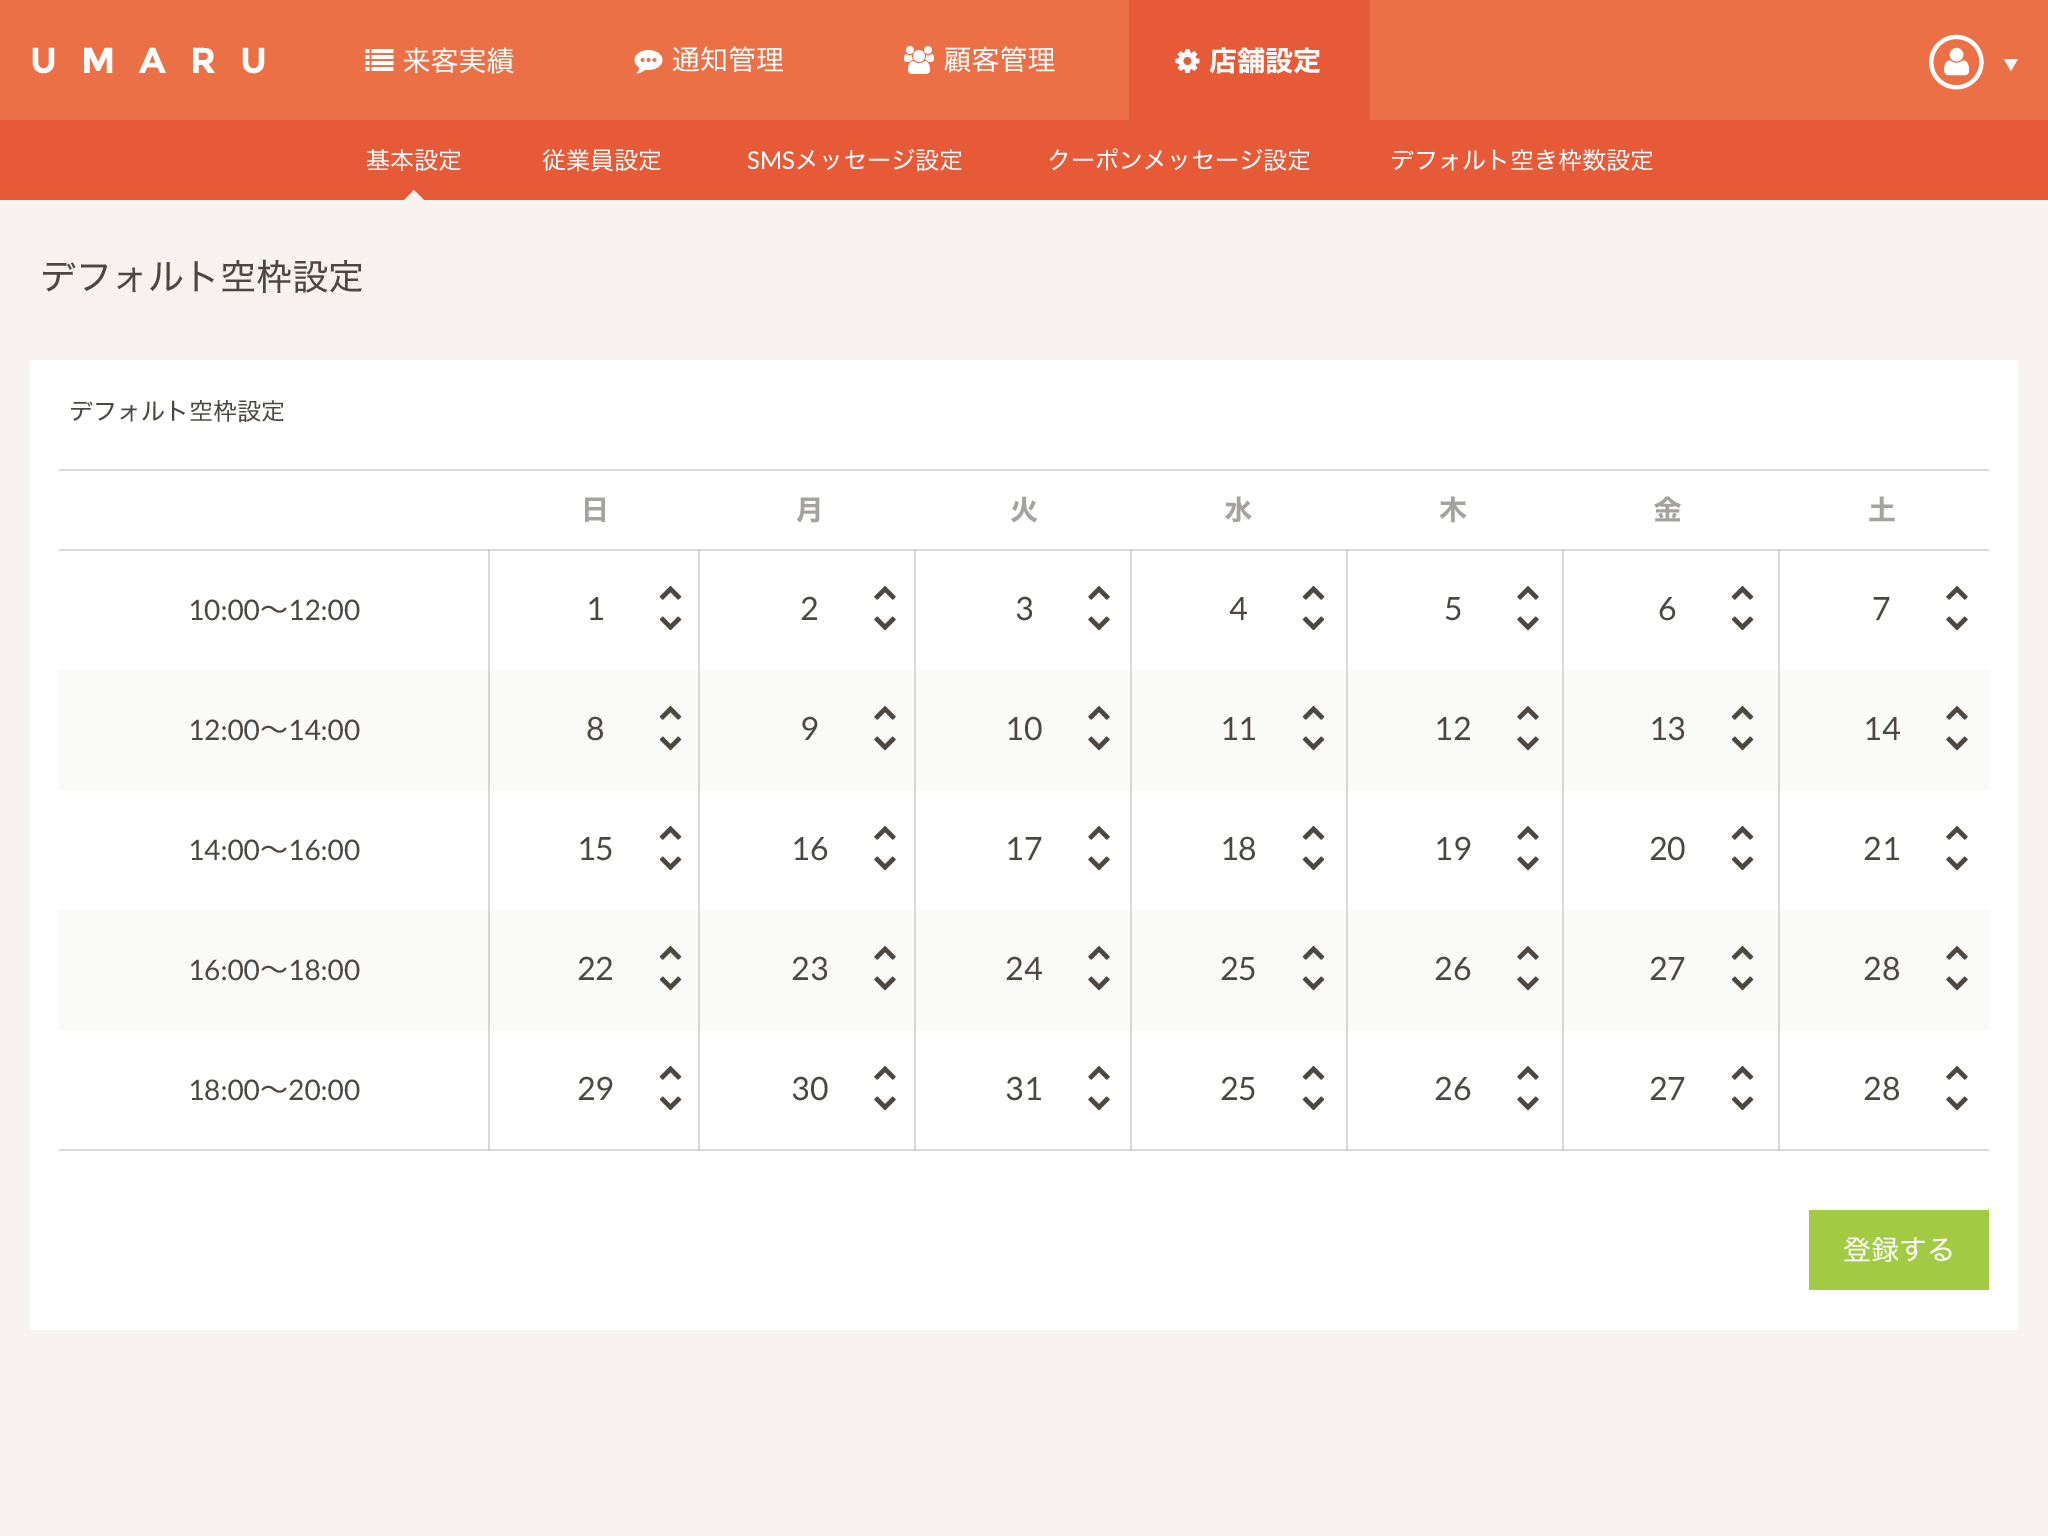
Task: Open the 通知管理 menu
Action: [x=708, y=61]
